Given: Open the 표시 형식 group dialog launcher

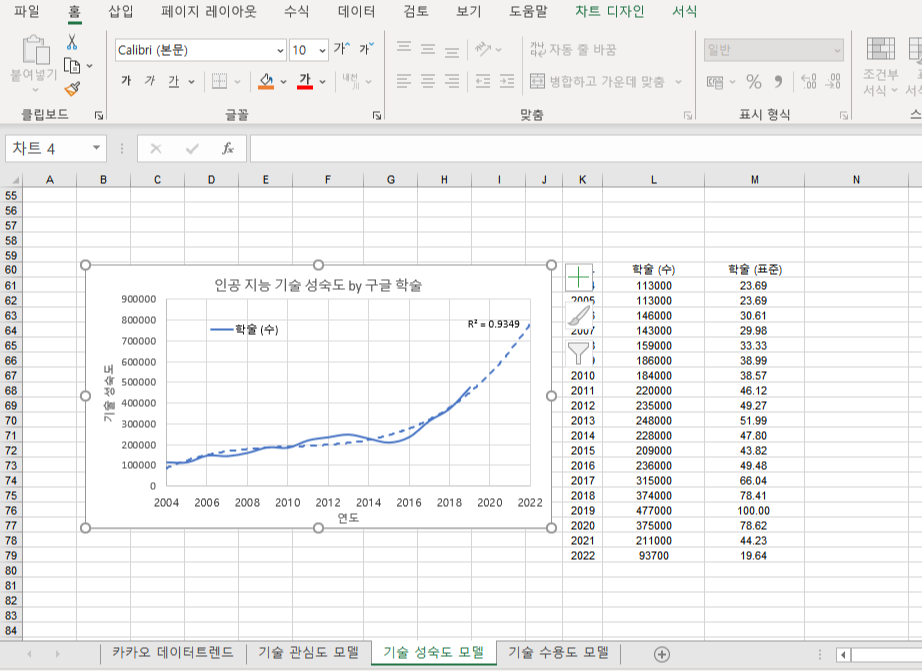Looking at the screenshot, I should (x=844, y=116).
